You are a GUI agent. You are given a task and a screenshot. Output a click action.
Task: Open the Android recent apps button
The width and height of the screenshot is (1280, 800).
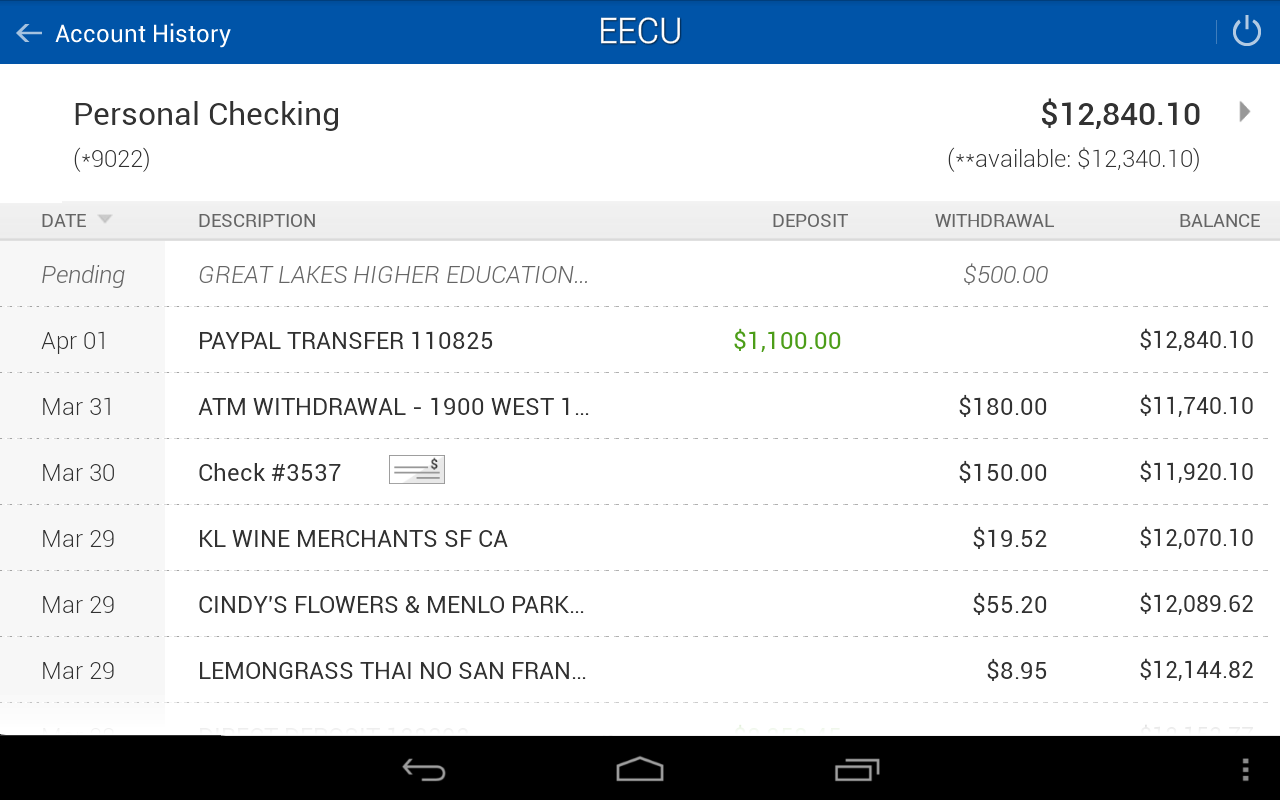[856, 769]
